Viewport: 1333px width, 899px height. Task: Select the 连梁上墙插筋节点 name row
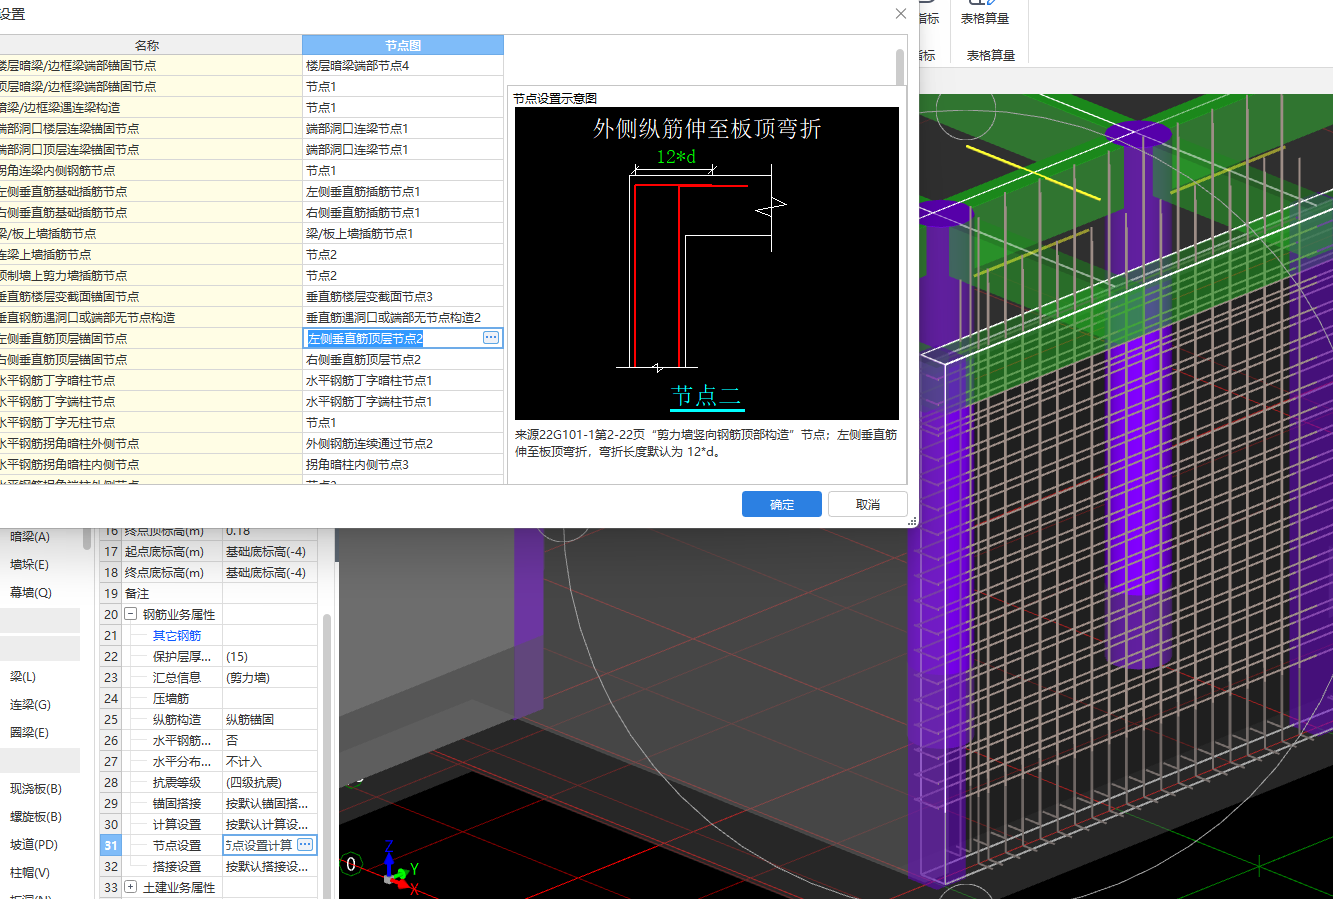tap(151, 254)
